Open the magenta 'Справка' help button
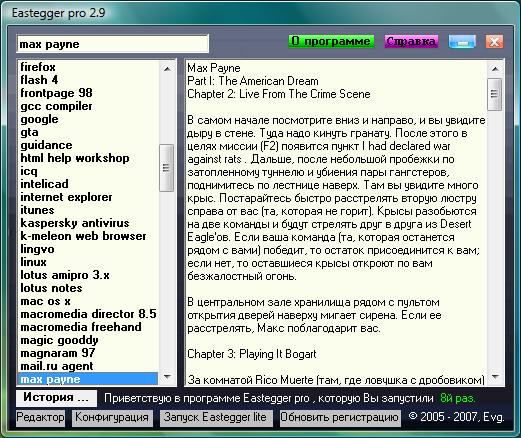 [x=411, y=41]
